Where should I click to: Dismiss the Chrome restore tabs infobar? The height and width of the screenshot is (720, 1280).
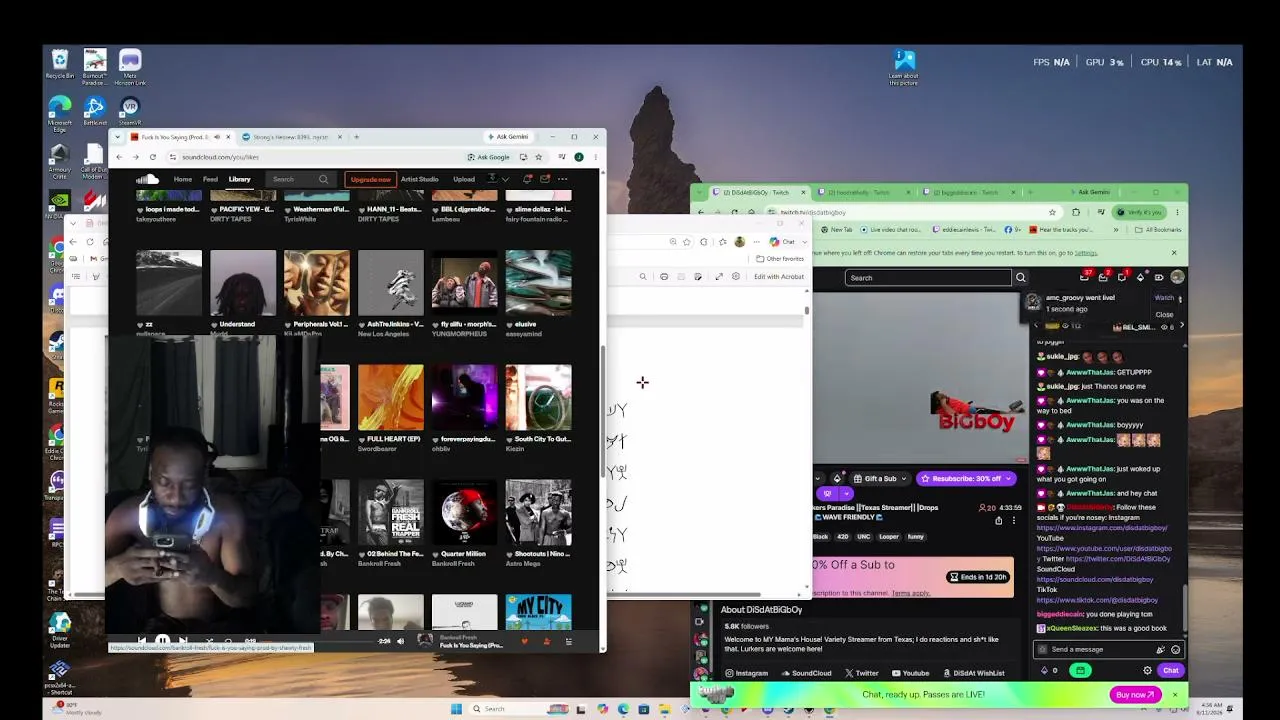tap(1174, 253)
